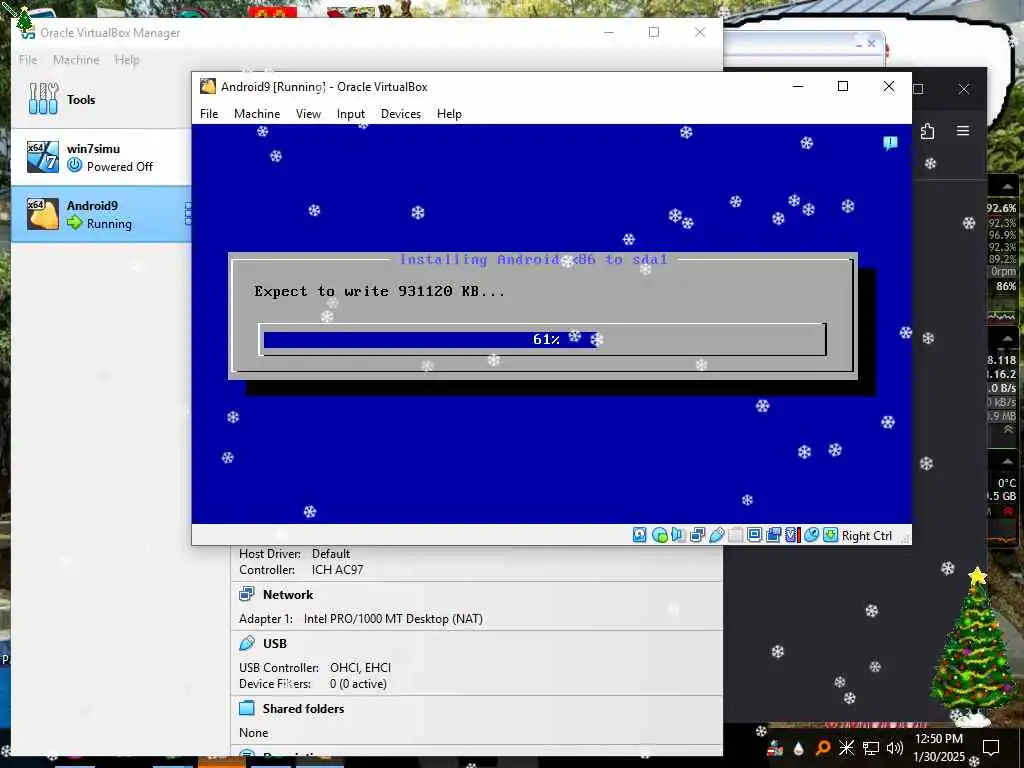Open the extensions puzzle icon in background browser
Viewport: 1024px width, 768px height.
[927, 131]
